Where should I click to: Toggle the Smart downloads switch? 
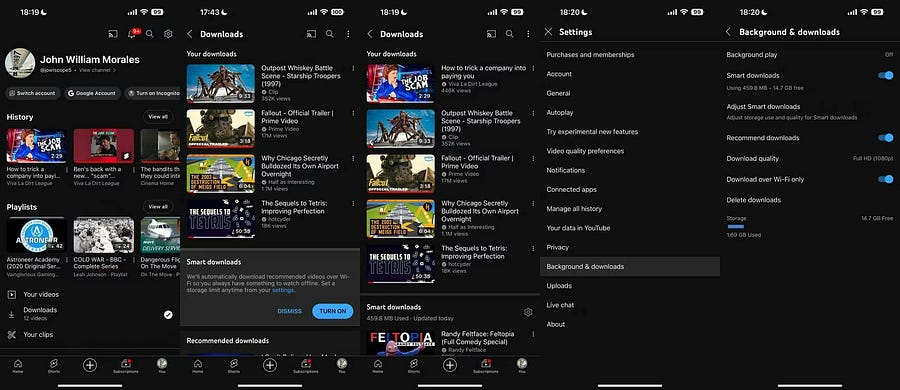tap(886, 75)
